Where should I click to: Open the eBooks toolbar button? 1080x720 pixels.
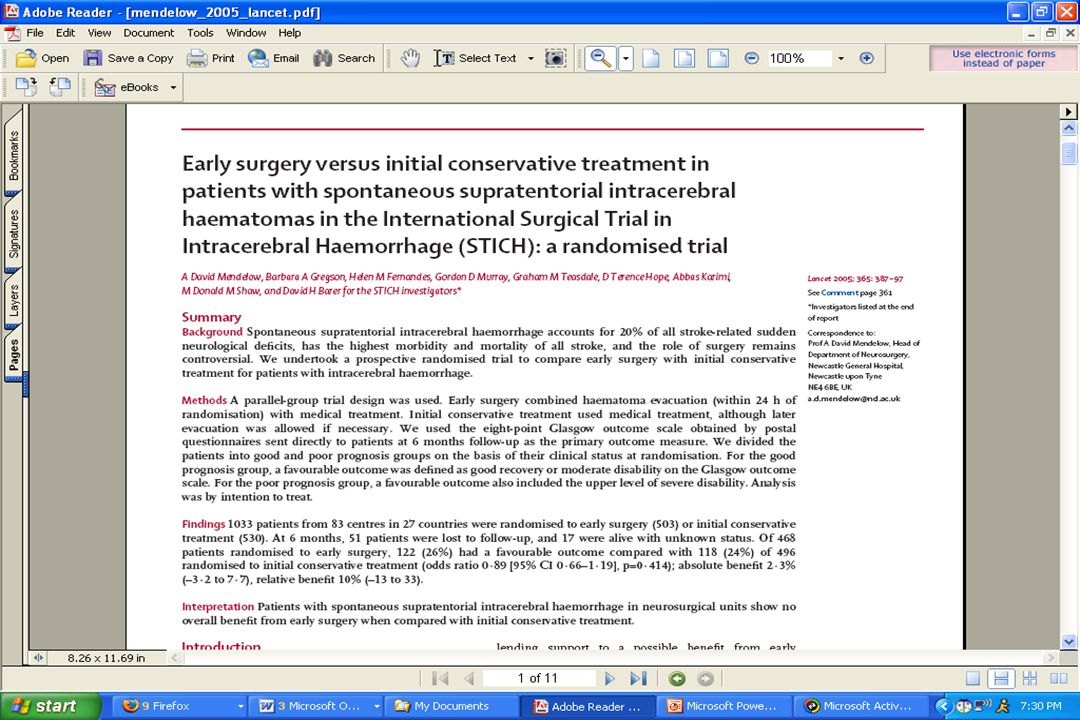[127, 88]
